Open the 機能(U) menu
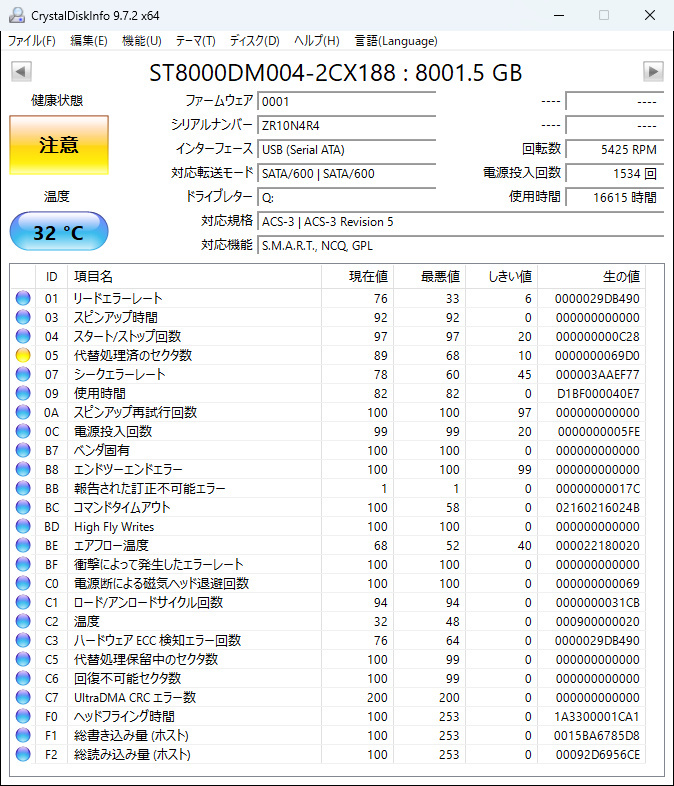674x786 pixels. click(142, 41)
